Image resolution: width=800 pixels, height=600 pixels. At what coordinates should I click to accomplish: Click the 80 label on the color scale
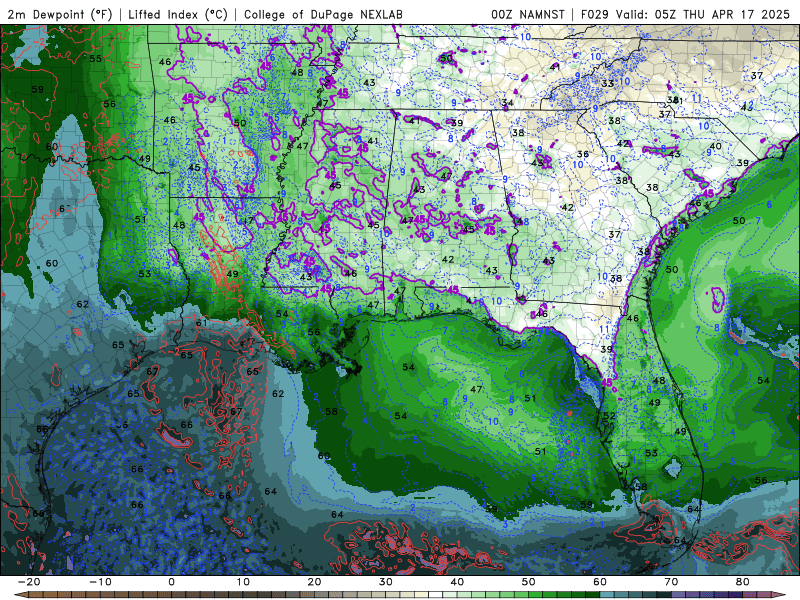pos(743,582)
